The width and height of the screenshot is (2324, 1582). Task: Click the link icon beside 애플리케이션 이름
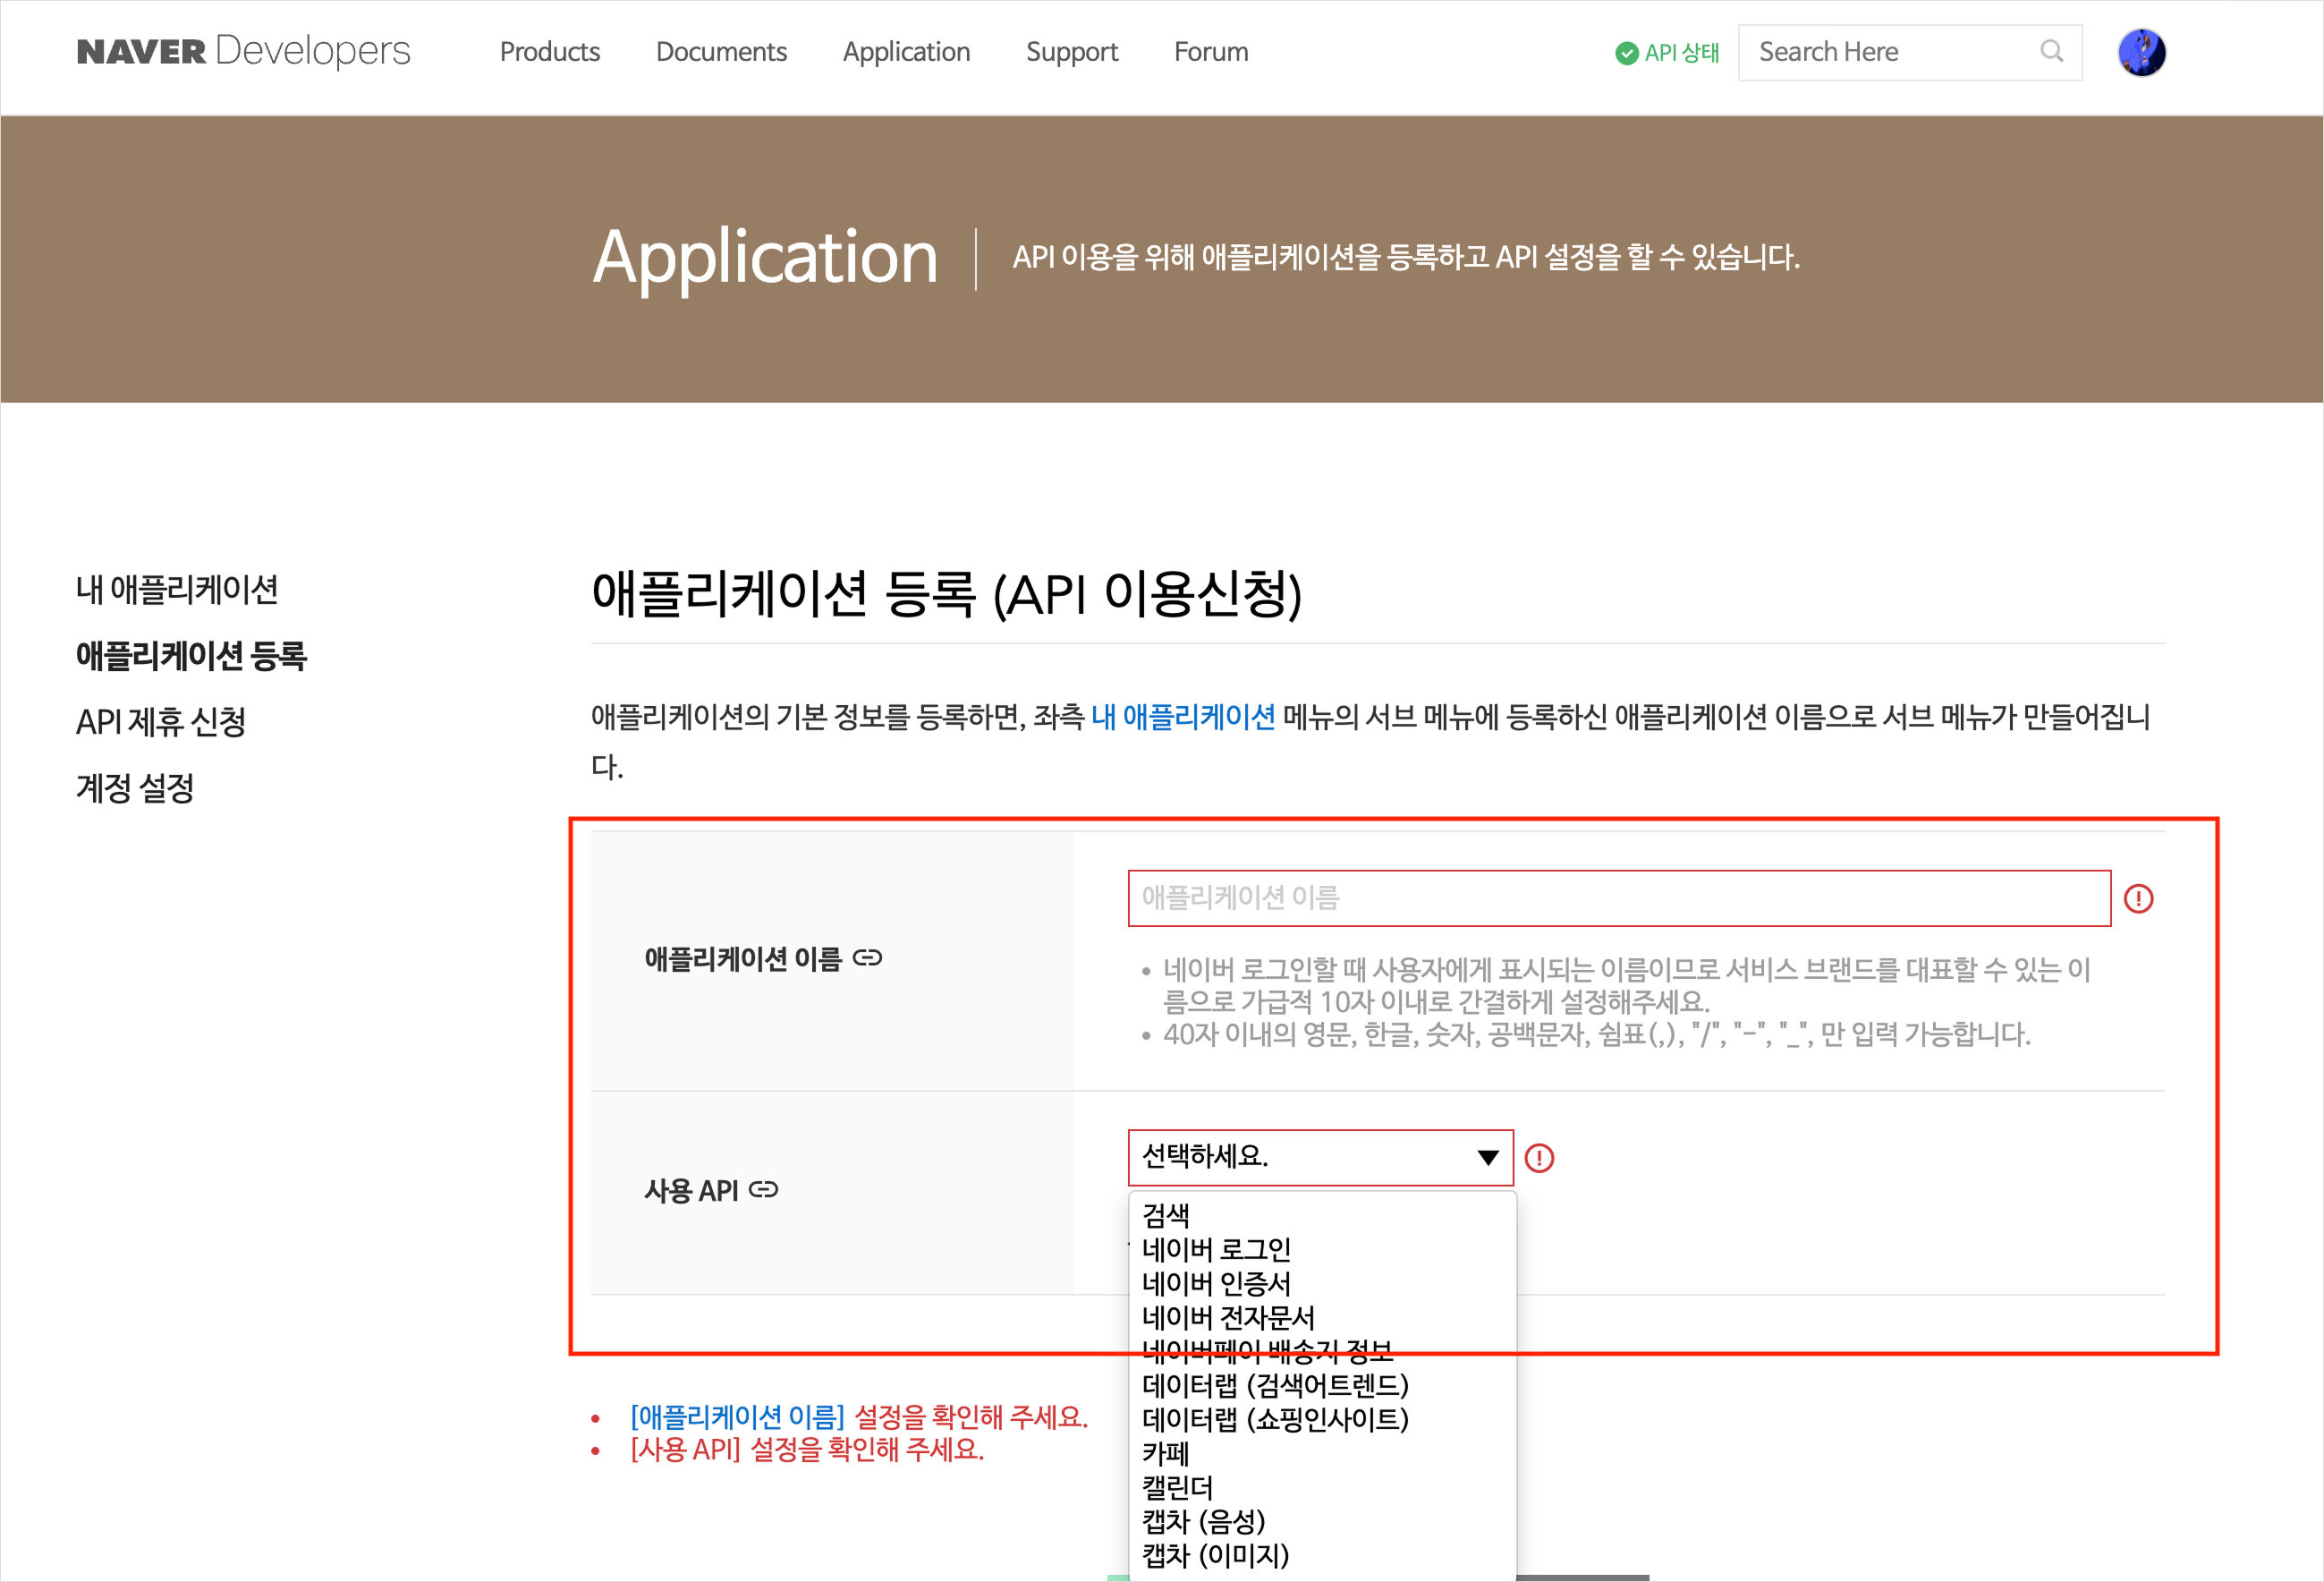coord(868,958)
